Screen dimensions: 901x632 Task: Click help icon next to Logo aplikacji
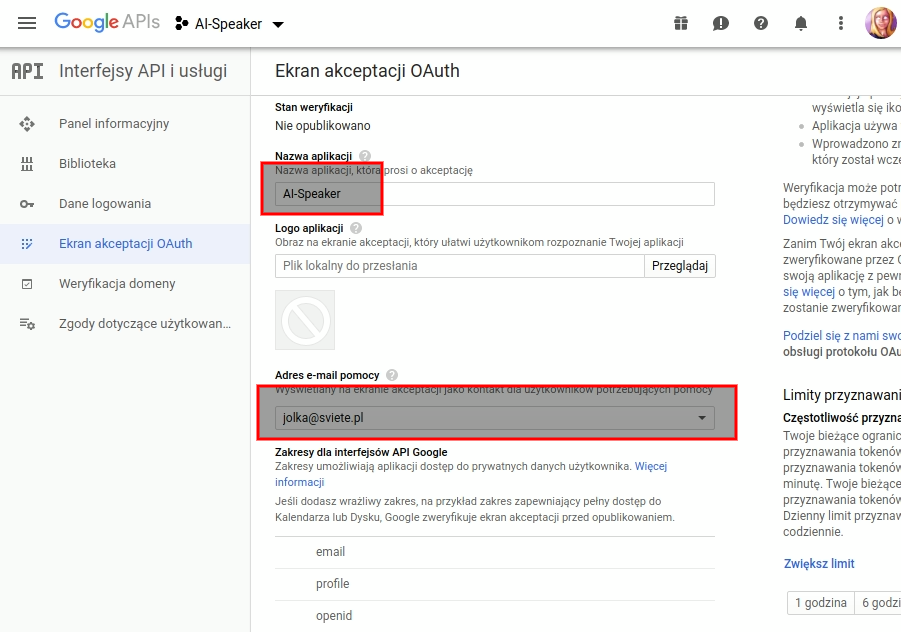356,228
